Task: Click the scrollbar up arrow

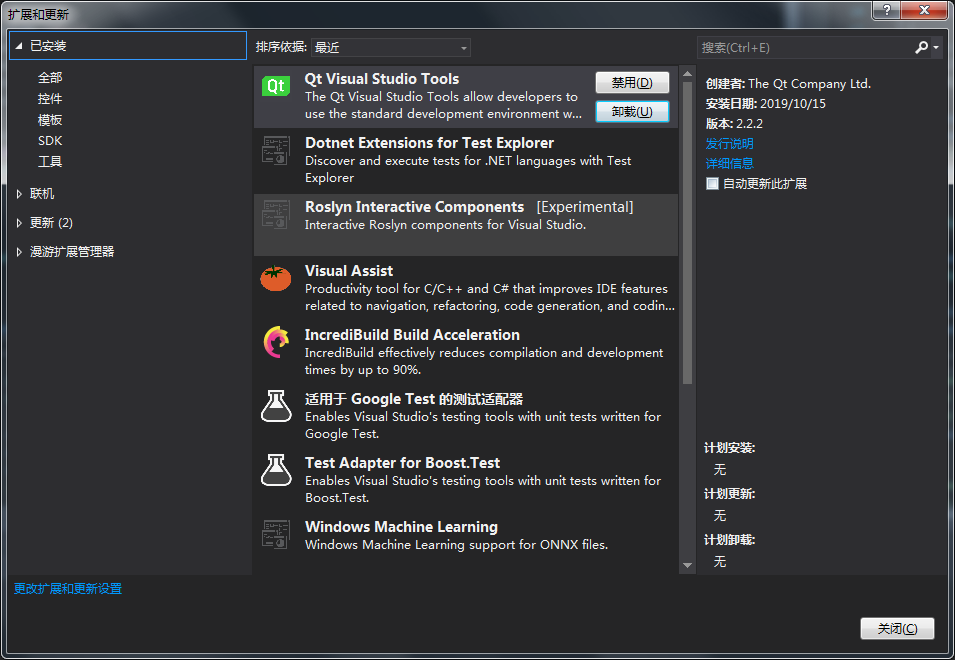Action: (688, 74)
